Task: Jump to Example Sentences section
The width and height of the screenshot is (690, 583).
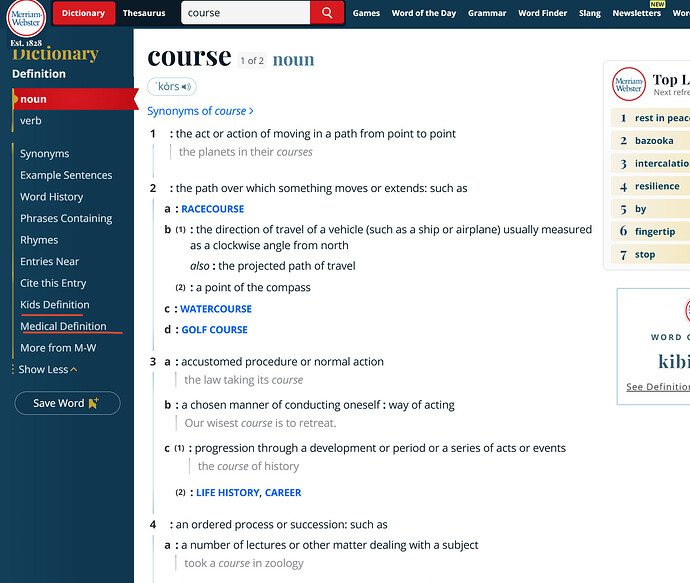Action: tap(66, 175)
